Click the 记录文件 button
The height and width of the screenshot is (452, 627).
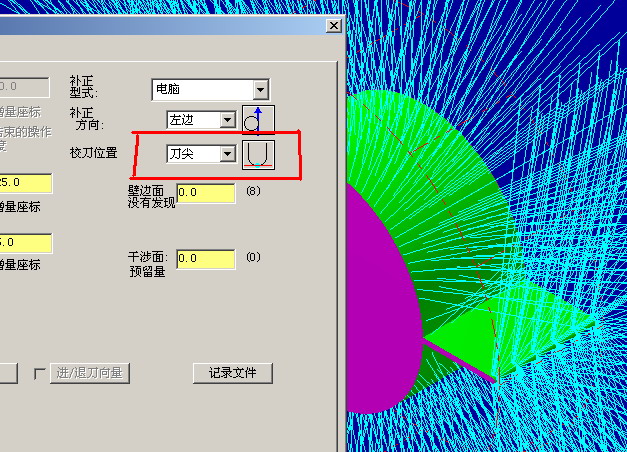coord(233,373)
